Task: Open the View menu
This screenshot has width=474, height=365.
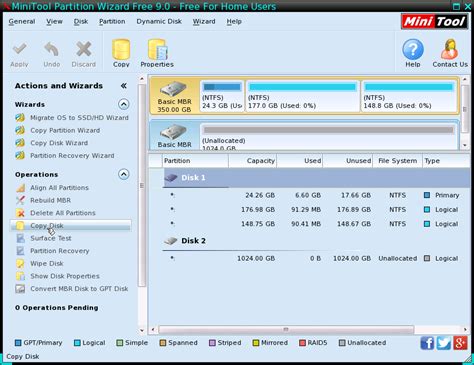Action: 54,22
